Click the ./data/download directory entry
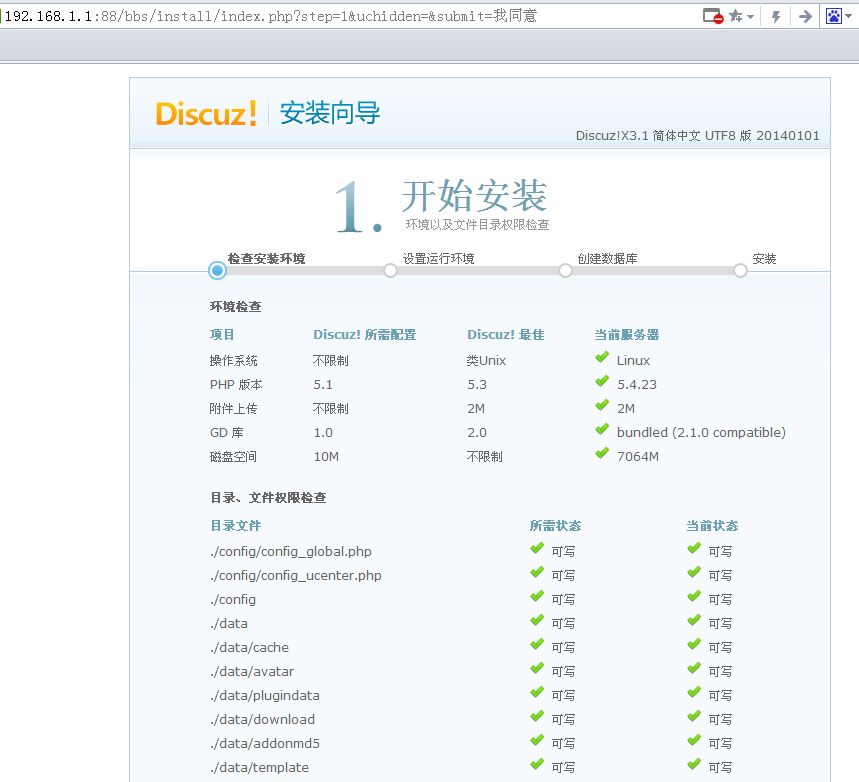 (x=262, y=719)
